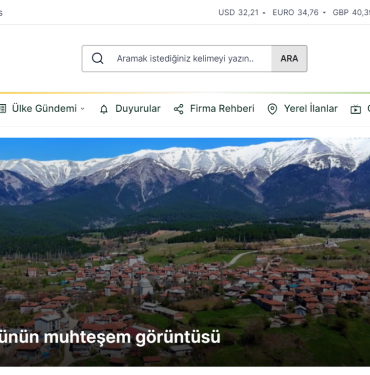Click the share icon beside Firma Rehberi
The width and height of the screenshot is (370, 375).
(179, 109)
